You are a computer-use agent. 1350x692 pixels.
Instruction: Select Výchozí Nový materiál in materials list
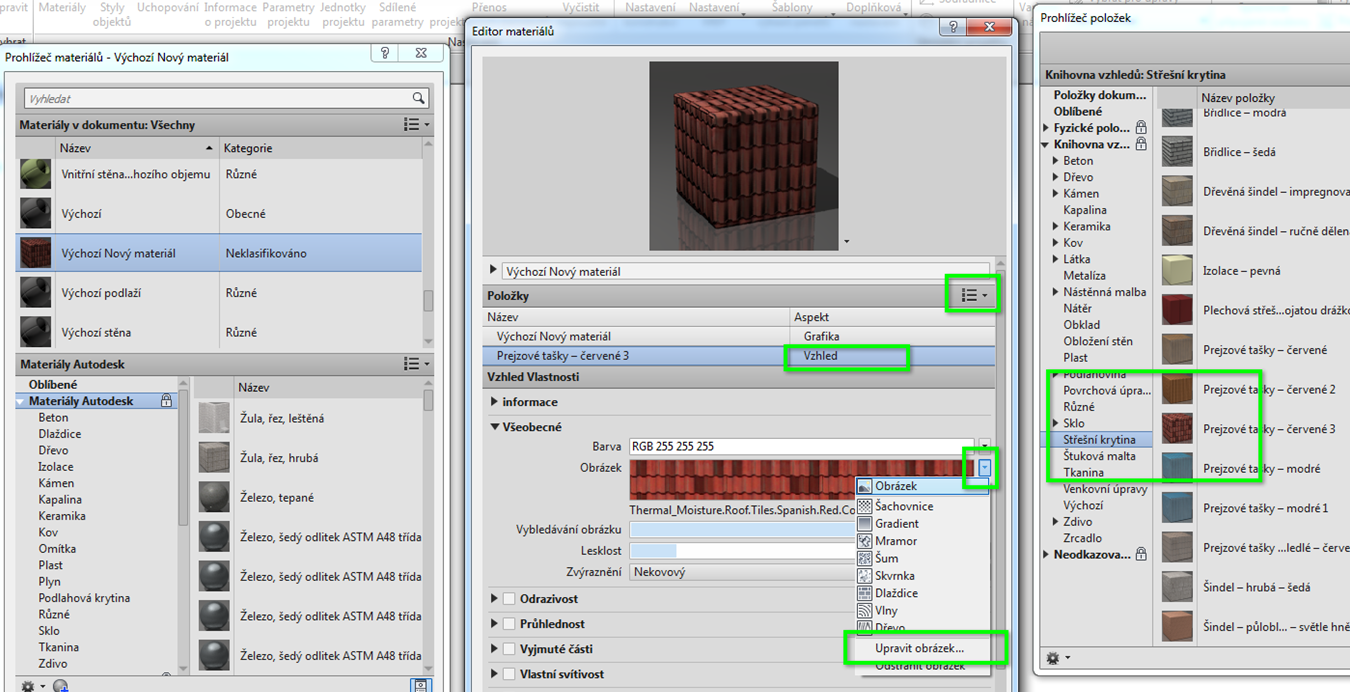(118, 253)
